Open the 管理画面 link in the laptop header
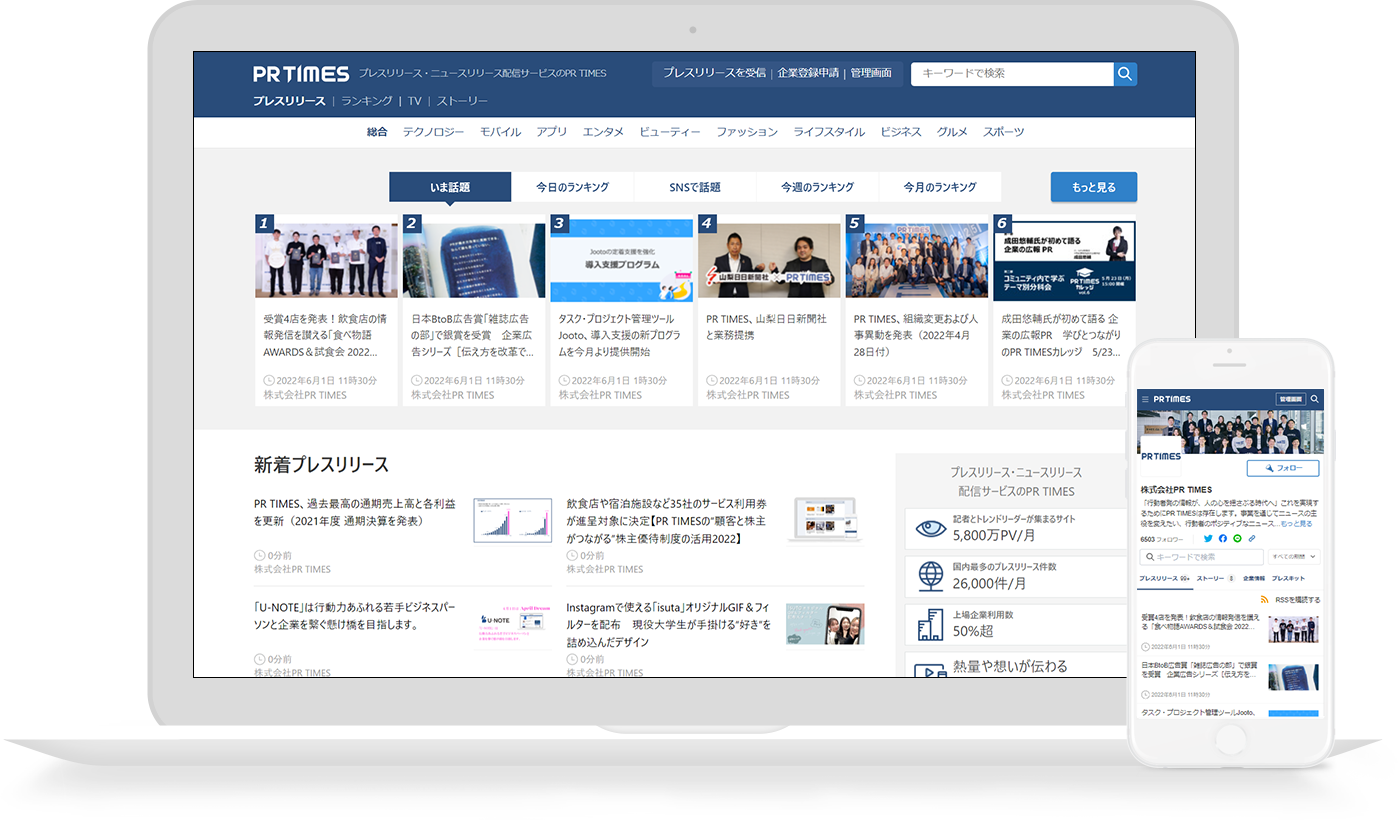Image resolution: width=1398 pixels, height=820 pixels. pyautogui.click(x=871, y=73)
